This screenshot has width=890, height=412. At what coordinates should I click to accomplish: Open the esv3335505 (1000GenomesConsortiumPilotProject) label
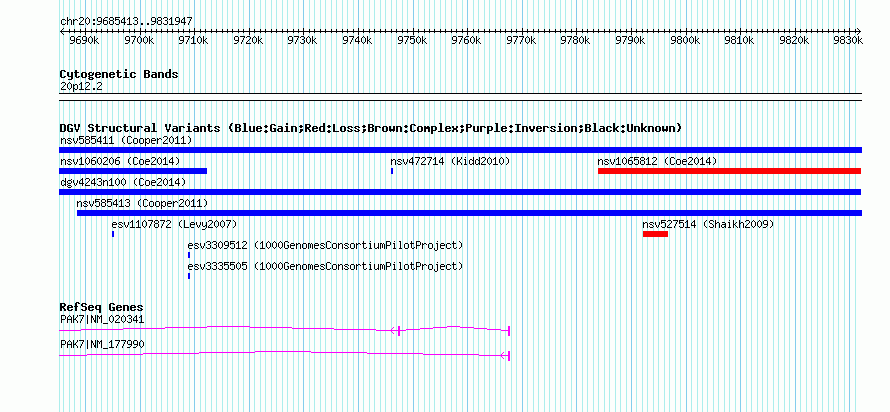point(326,266)
